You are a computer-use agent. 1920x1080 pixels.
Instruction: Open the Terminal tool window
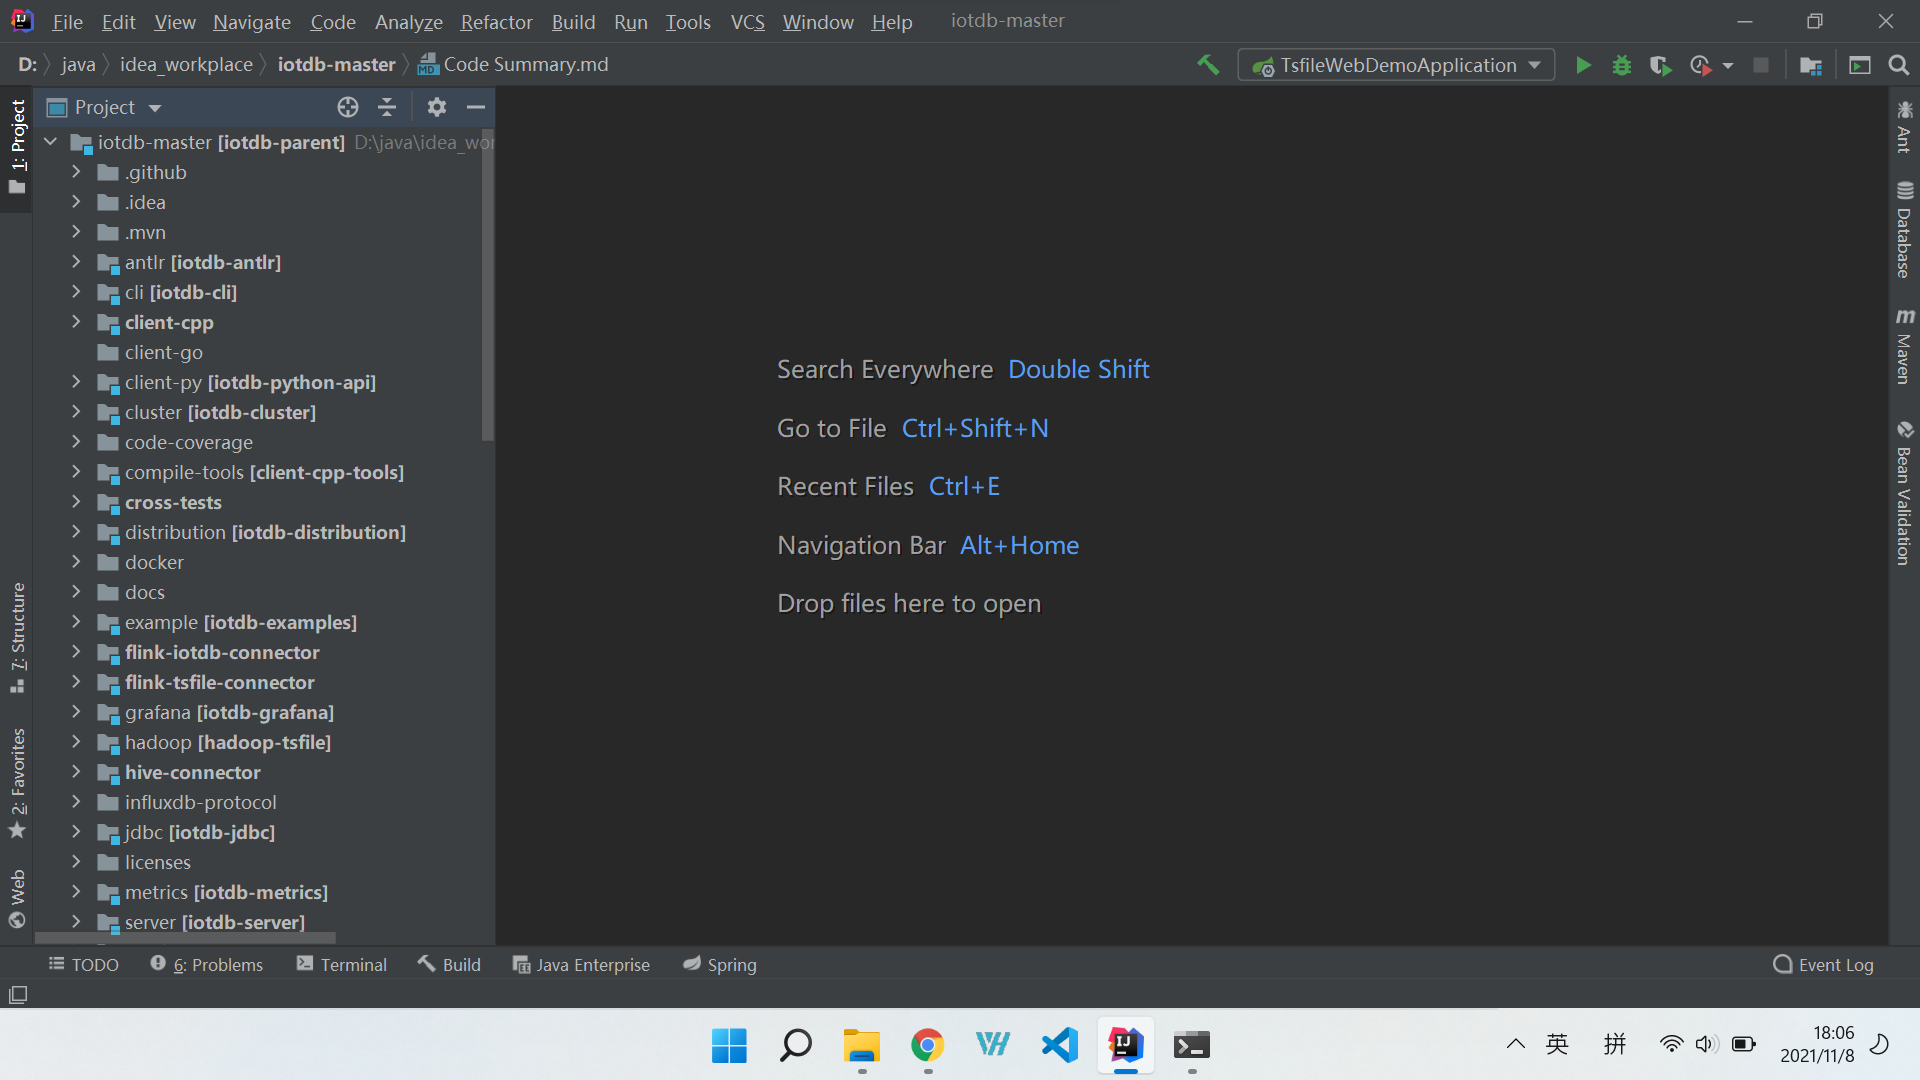[x=341, y=964]
